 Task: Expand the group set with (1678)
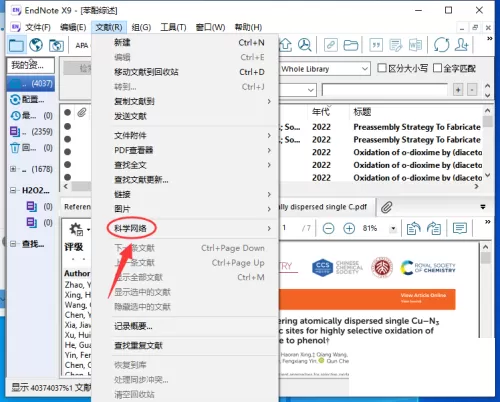click(13, 169)
